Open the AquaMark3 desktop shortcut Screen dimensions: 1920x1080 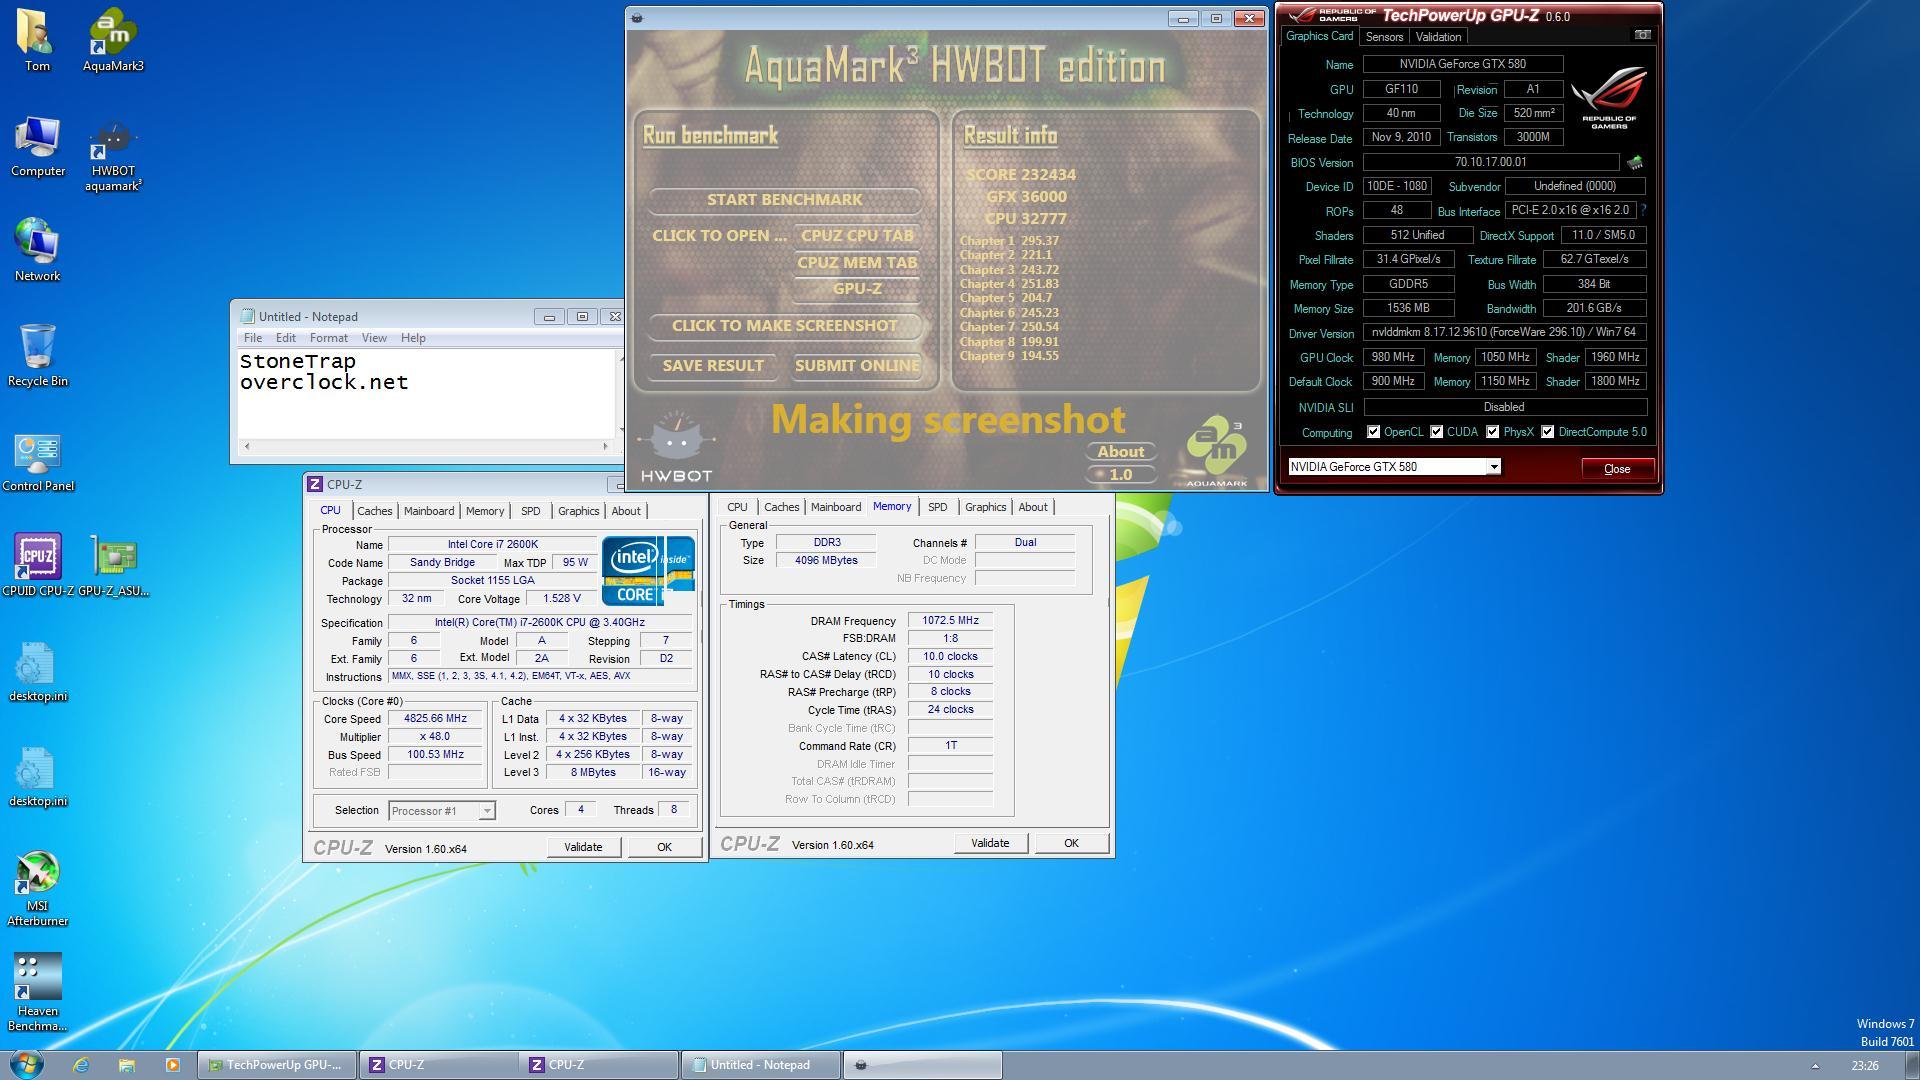113,41
